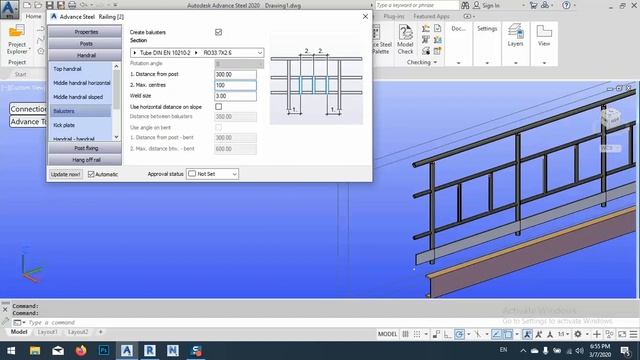The width and height of the screenshot is (640, 360).
Task: Expand the quick access toolbar customize arrow
Action: pyautogui.click(x=116, y=5)
